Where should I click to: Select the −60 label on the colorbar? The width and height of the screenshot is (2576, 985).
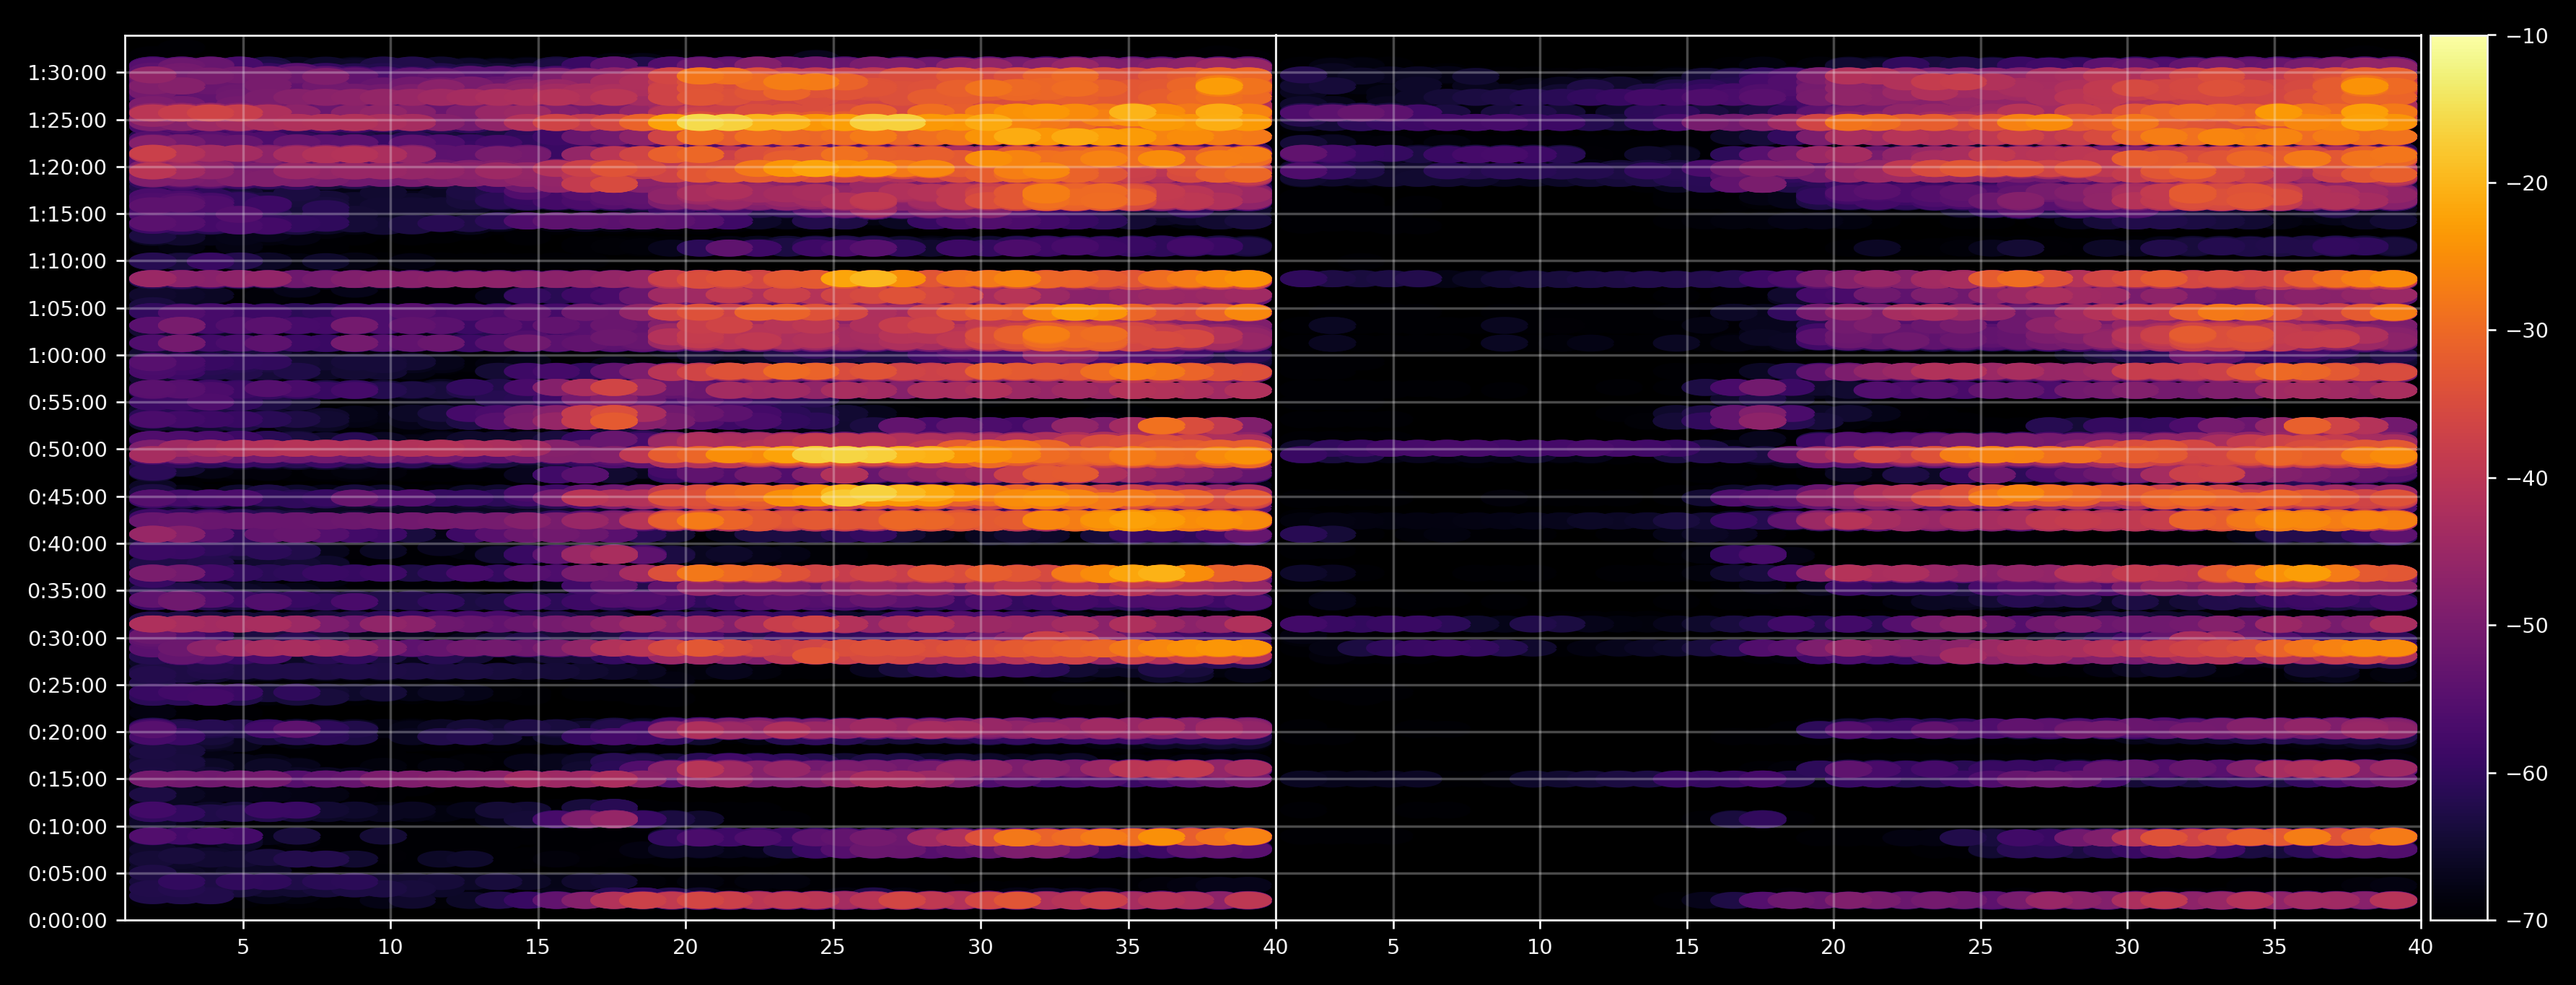(x=2528, y=774)
